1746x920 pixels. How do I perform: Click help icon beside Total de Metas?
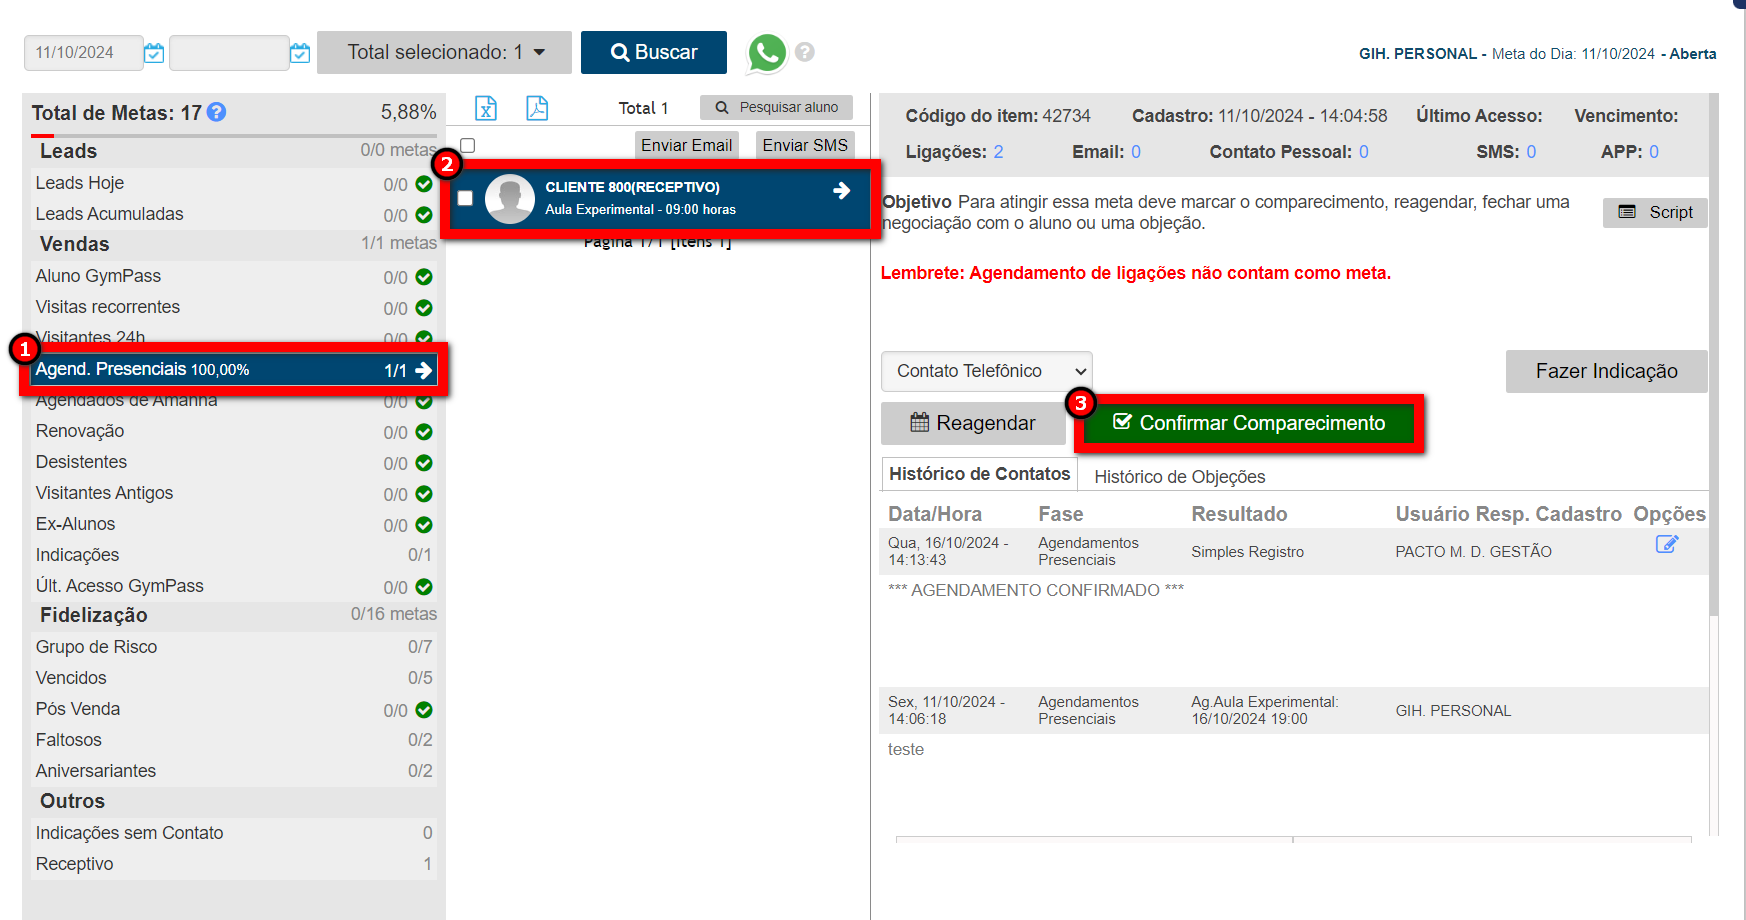coord(216,112)
